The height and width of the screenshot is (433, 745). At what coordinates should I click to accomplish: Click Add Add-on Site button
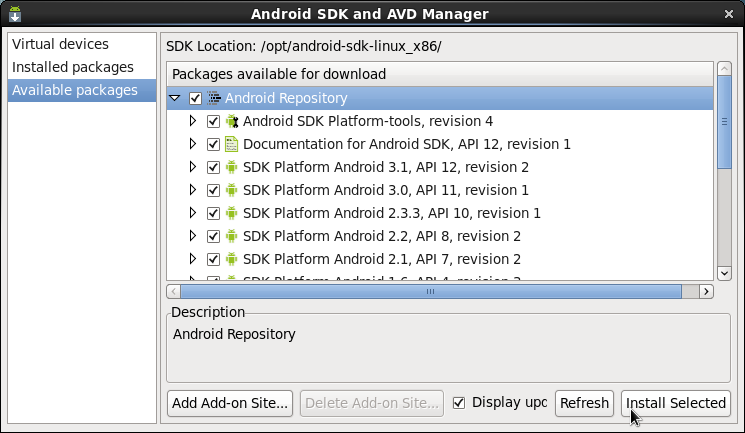[230, 404]
